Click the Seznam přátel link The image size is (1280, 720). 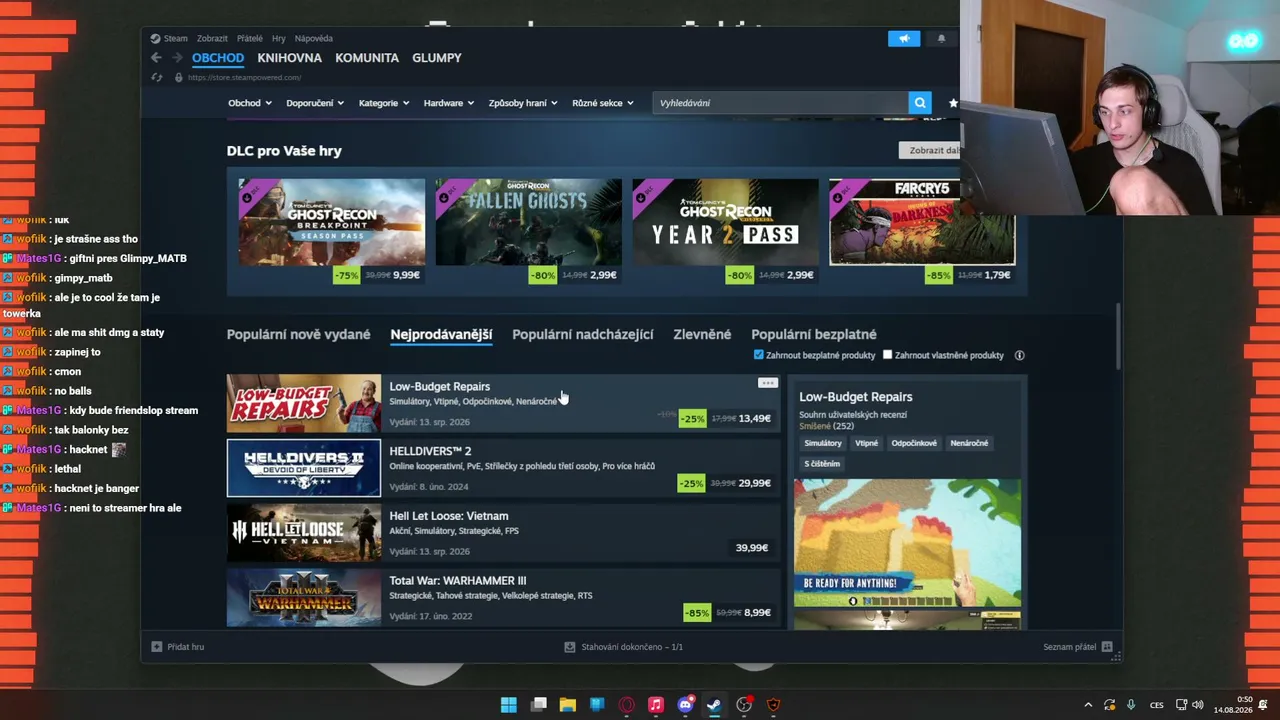click(1070, 647)
